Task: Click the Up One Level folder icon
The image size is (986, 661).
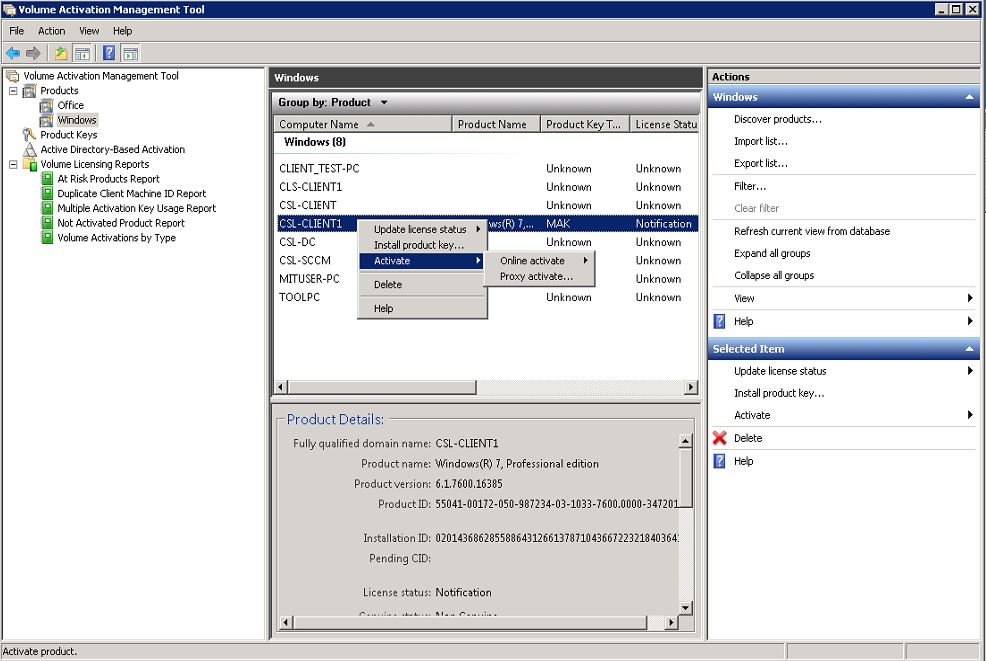Action: pos(61,53)
